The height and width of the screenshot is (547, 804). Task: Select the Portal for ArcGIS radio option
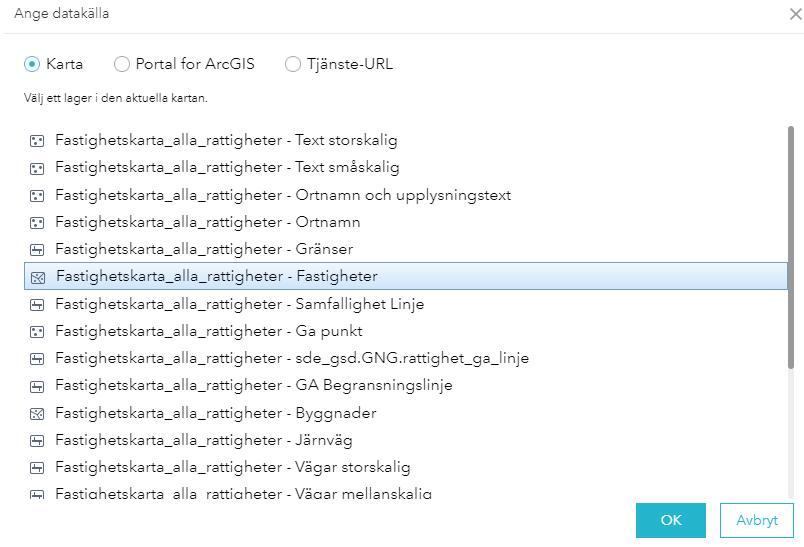click(122, 64)
